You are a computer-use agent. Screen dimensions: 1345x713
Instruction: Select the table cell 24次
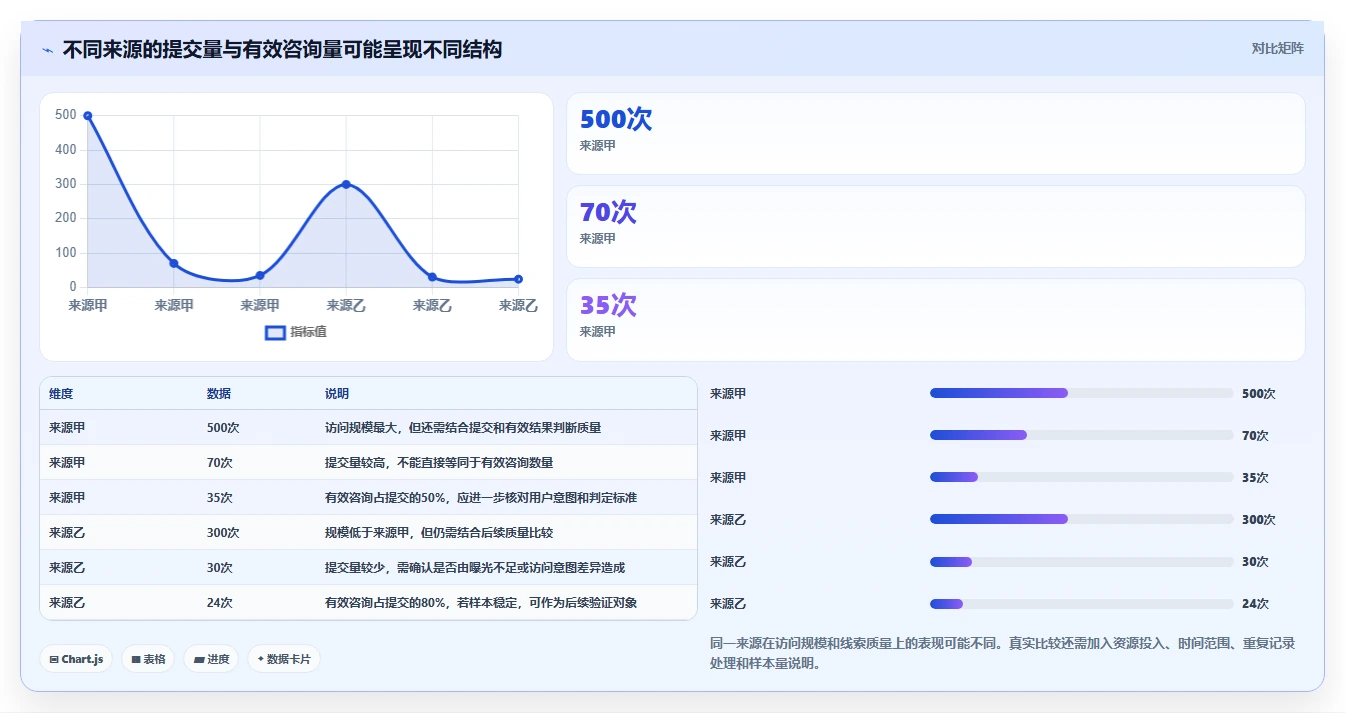click(x=220, y=603)
